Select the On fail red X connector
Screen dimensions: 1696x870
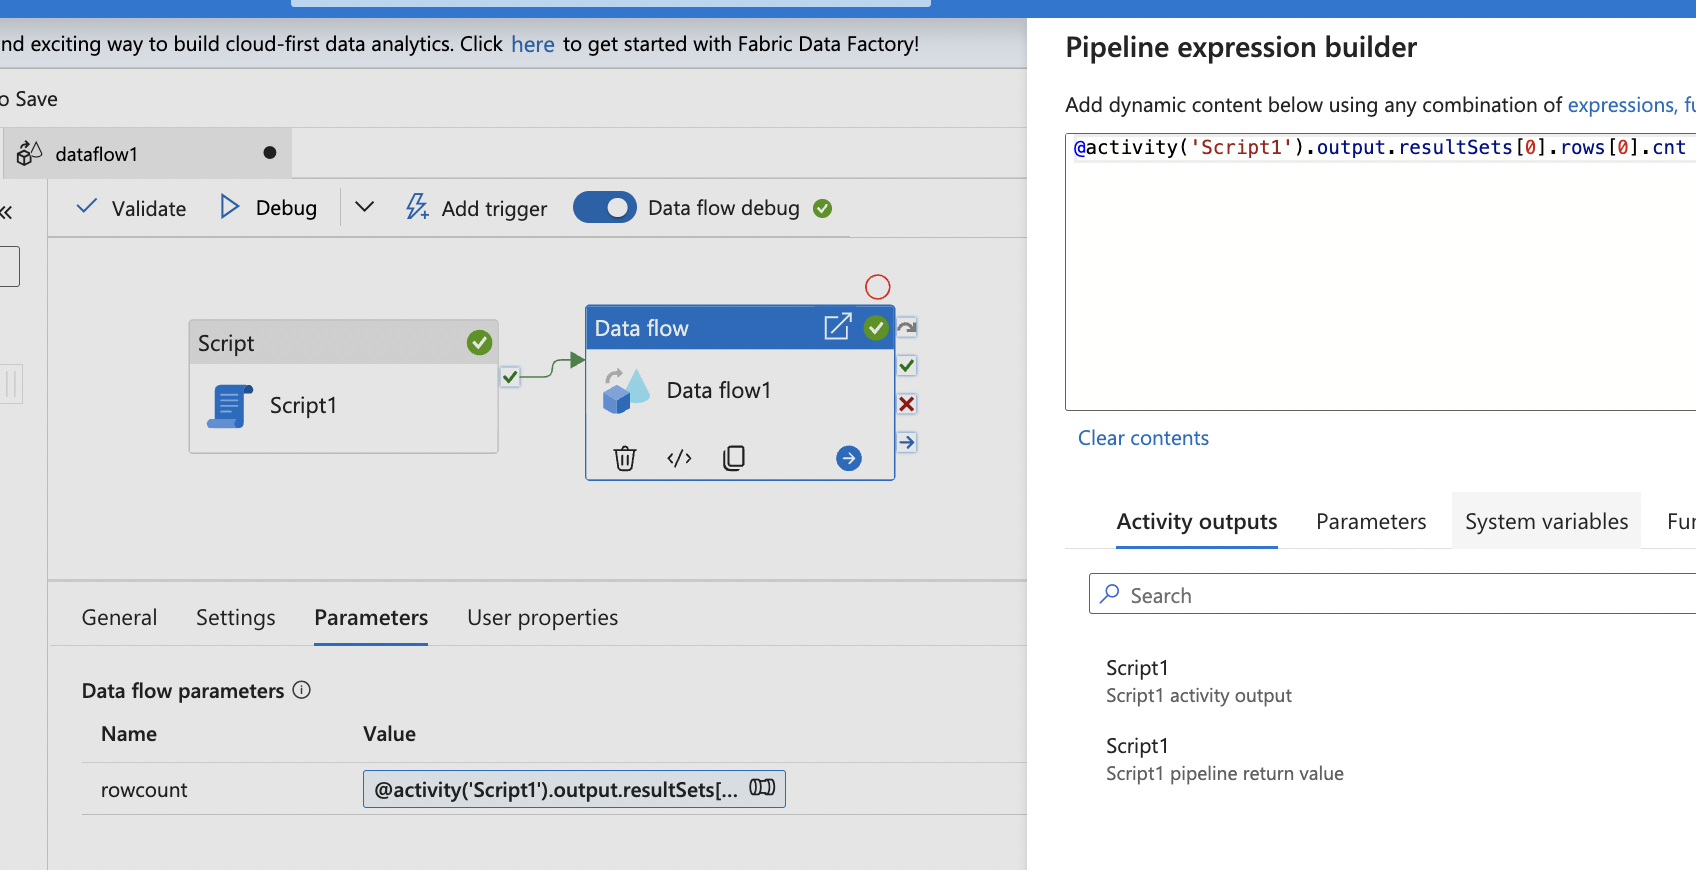pyautogui.click(x=907, y=404)
